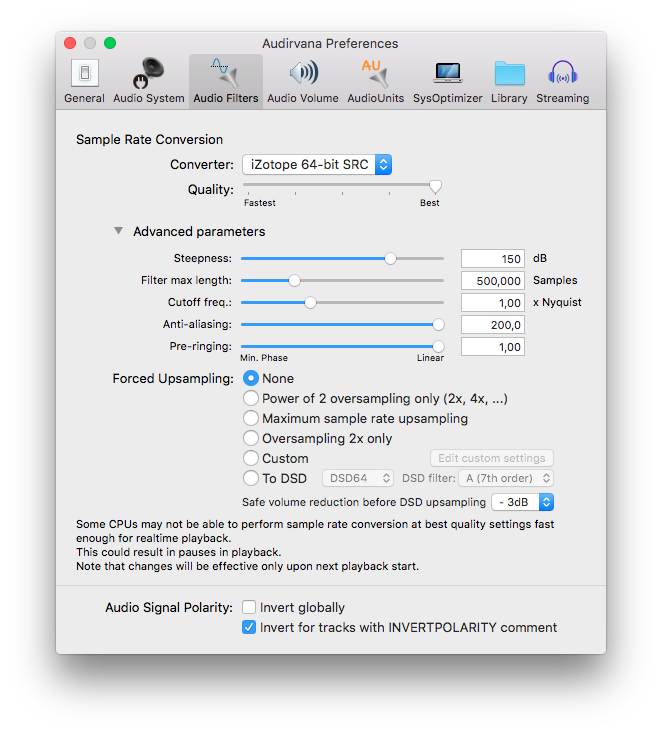Open the AudioUnits AU icon

tap(375, 73)
